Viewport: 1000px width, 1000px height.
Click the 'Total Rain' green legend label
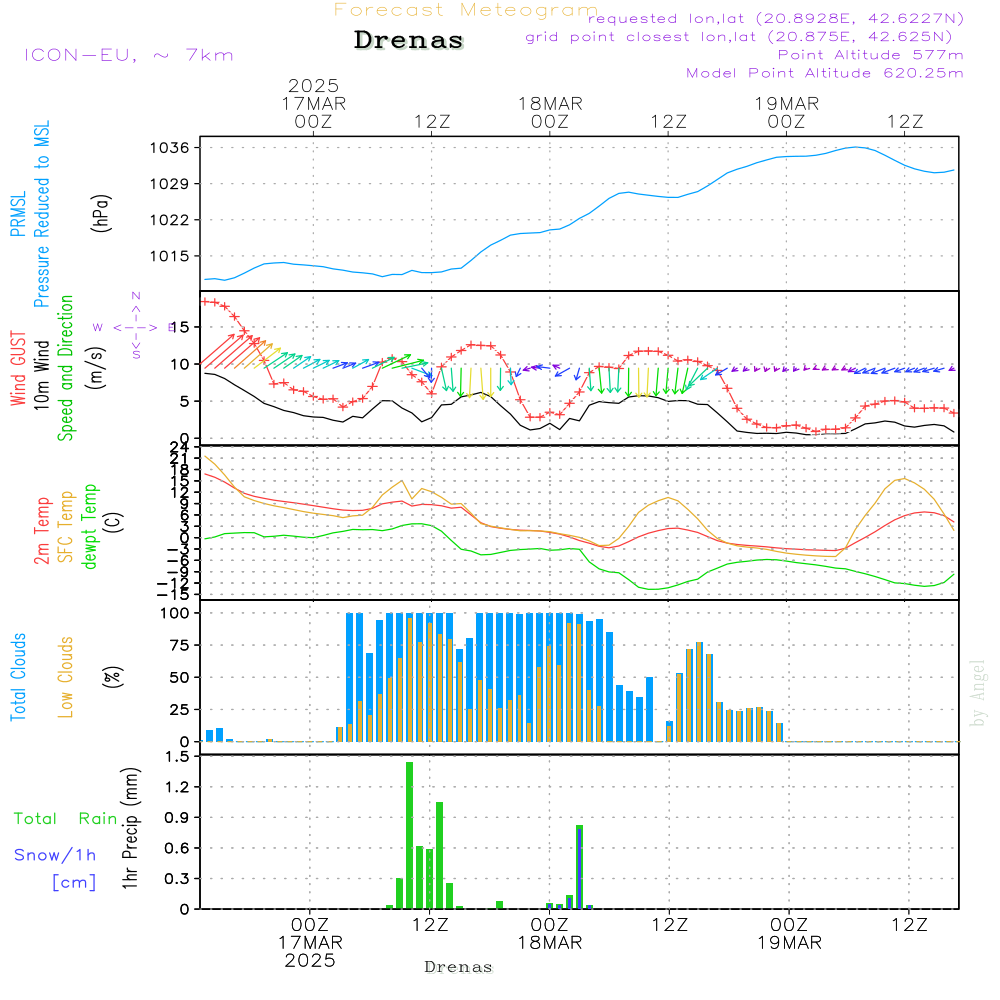click(66, 819)
